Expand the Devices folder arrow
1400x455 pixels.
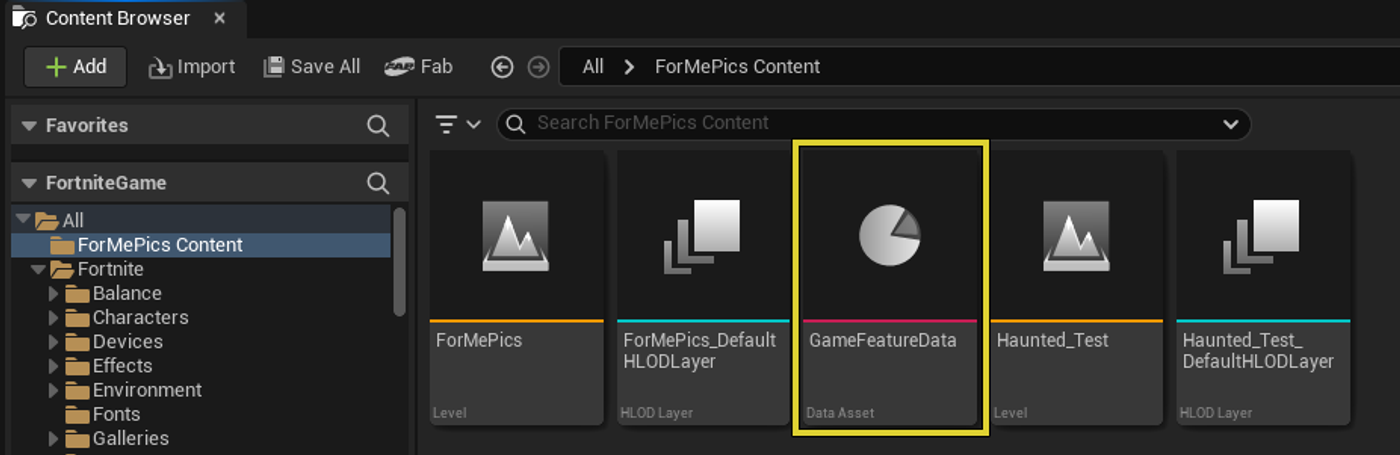point(54,342)
